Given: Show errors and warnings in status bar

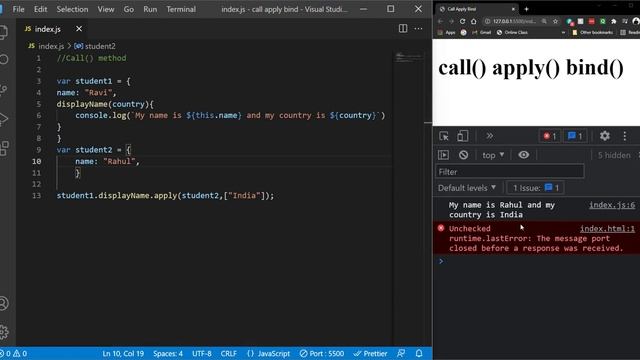Looking at the screenshot, I should tap(13, 353).
